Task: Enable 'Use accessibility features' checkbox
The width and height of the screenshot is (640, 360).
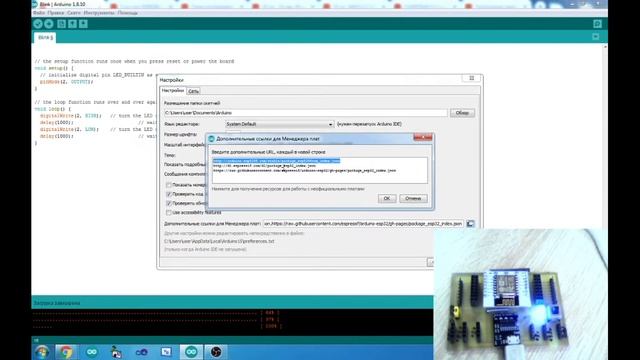Action: tap(169, 212)
